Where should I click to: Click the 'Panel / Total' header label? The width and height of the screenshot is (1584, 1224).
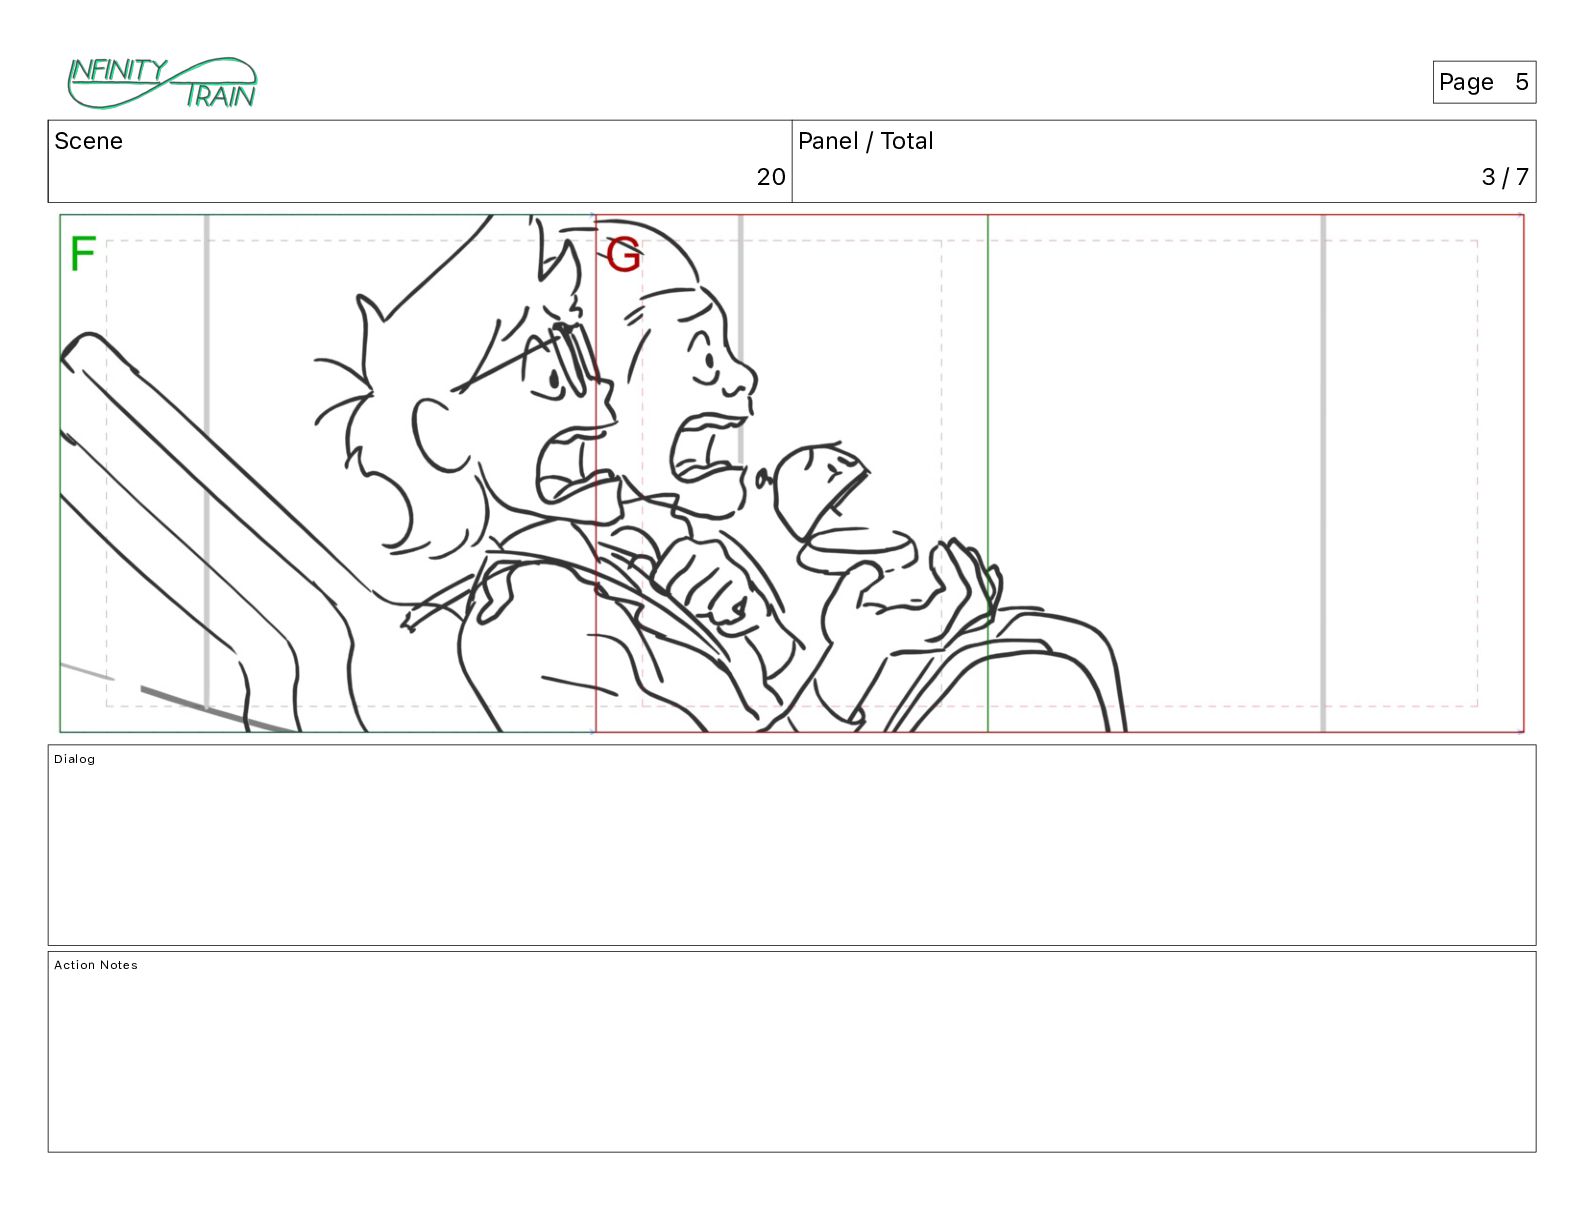[865, 141]
